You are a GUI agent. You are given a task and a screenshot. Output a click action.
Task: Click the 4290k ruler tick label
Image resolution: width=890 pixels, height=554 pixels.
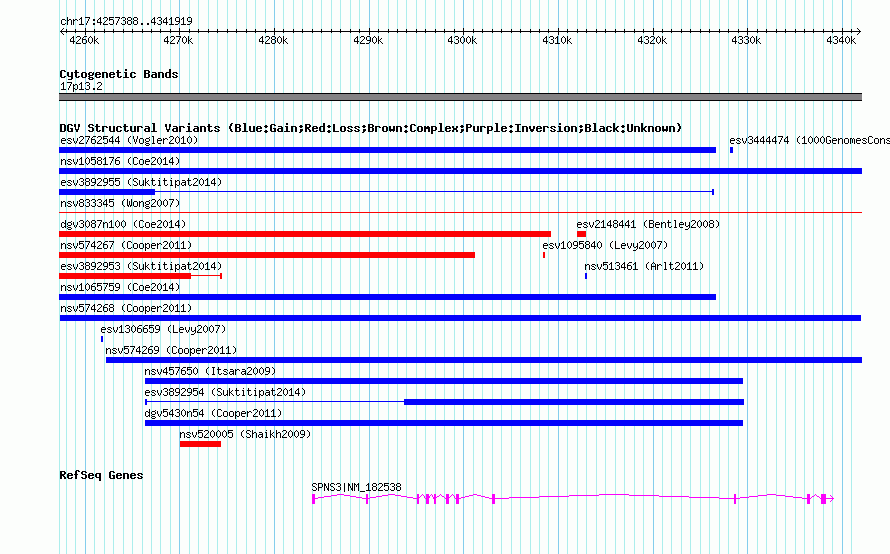click(368, 40)
